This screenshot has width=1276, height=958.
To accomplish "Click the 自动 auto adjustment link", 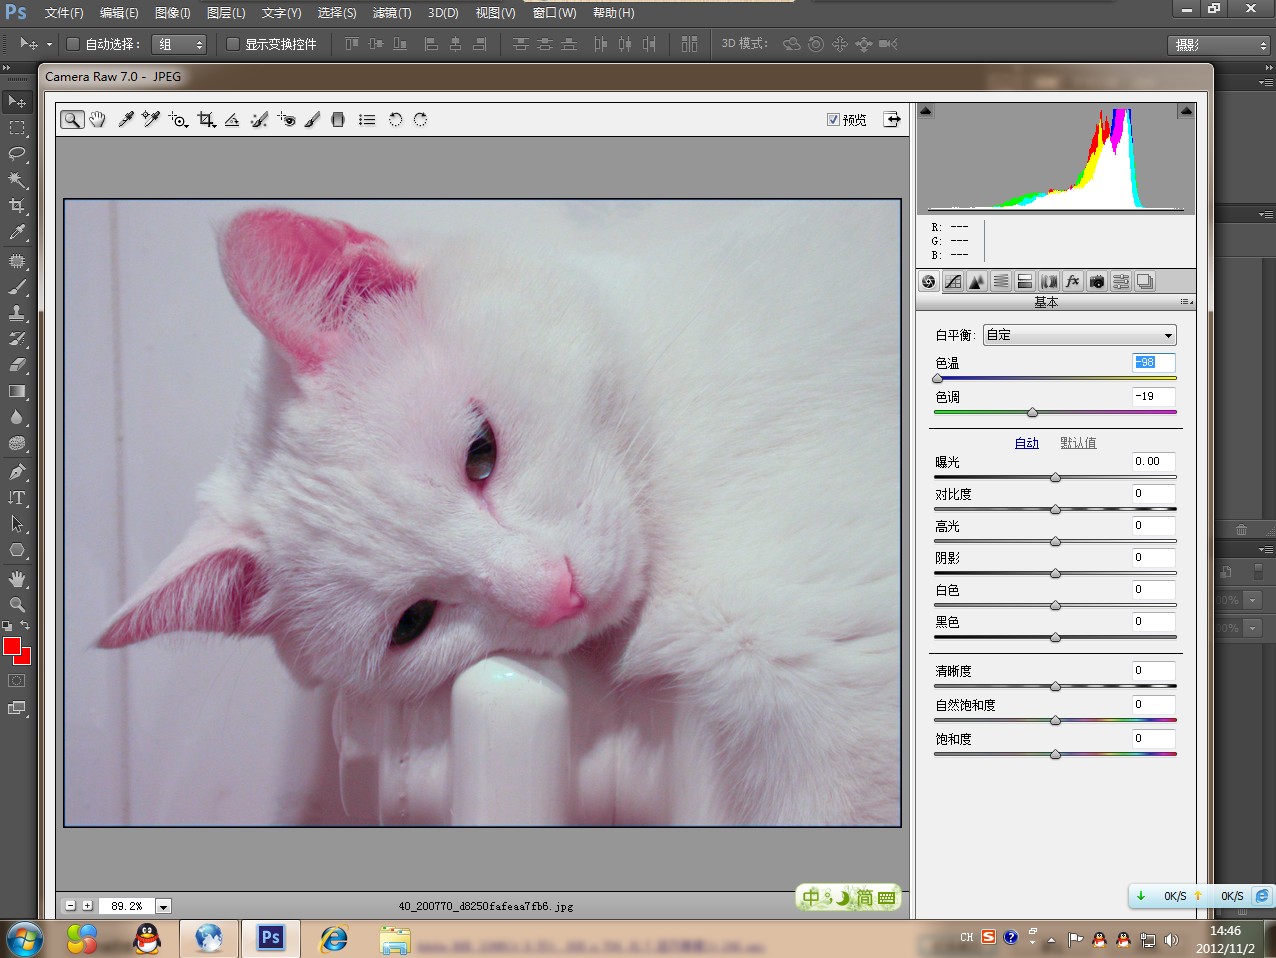I will pyautogui.click(x=1027, y=443).
